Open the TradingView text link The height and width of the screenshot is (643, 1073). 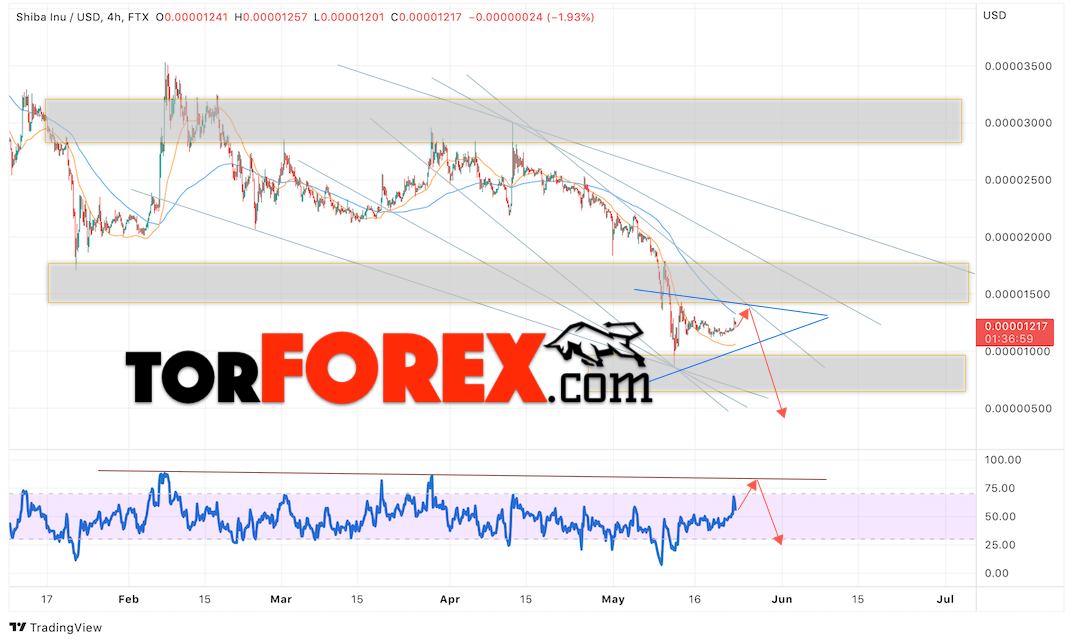pos(66,627)
